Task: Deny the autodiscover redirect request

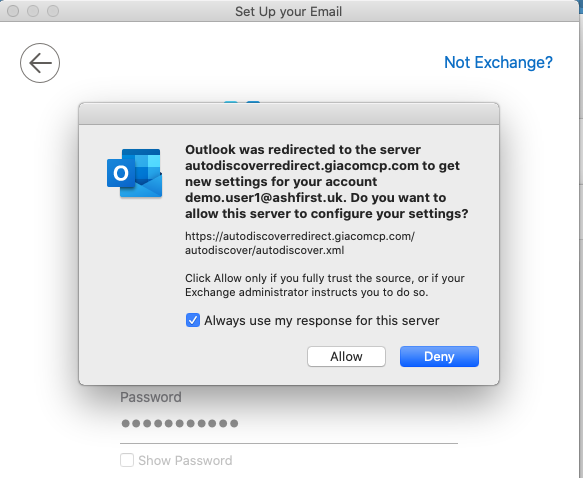Action: tap(439, 356)
